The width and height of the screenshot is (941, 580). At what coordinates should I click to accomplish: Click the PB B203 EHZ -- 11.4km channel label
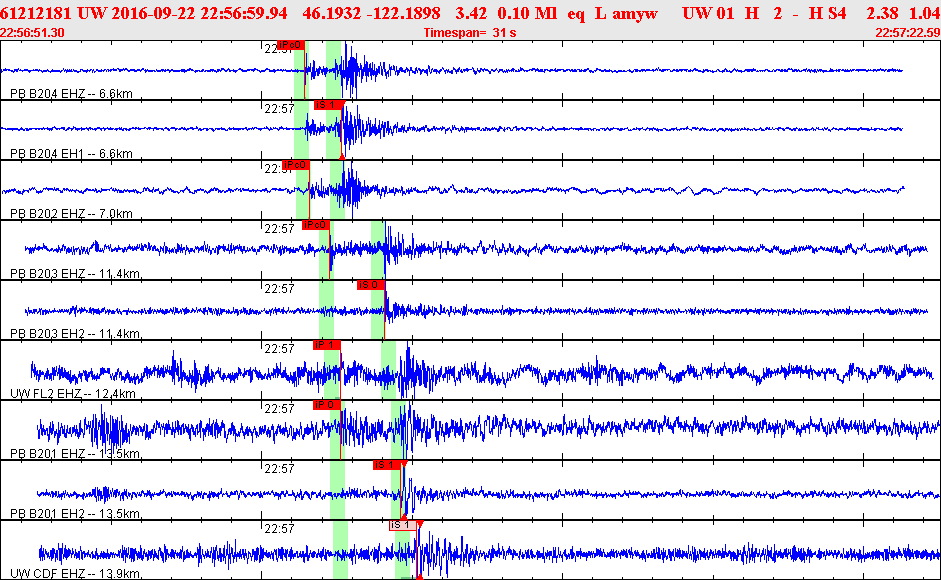coord(75,274)
